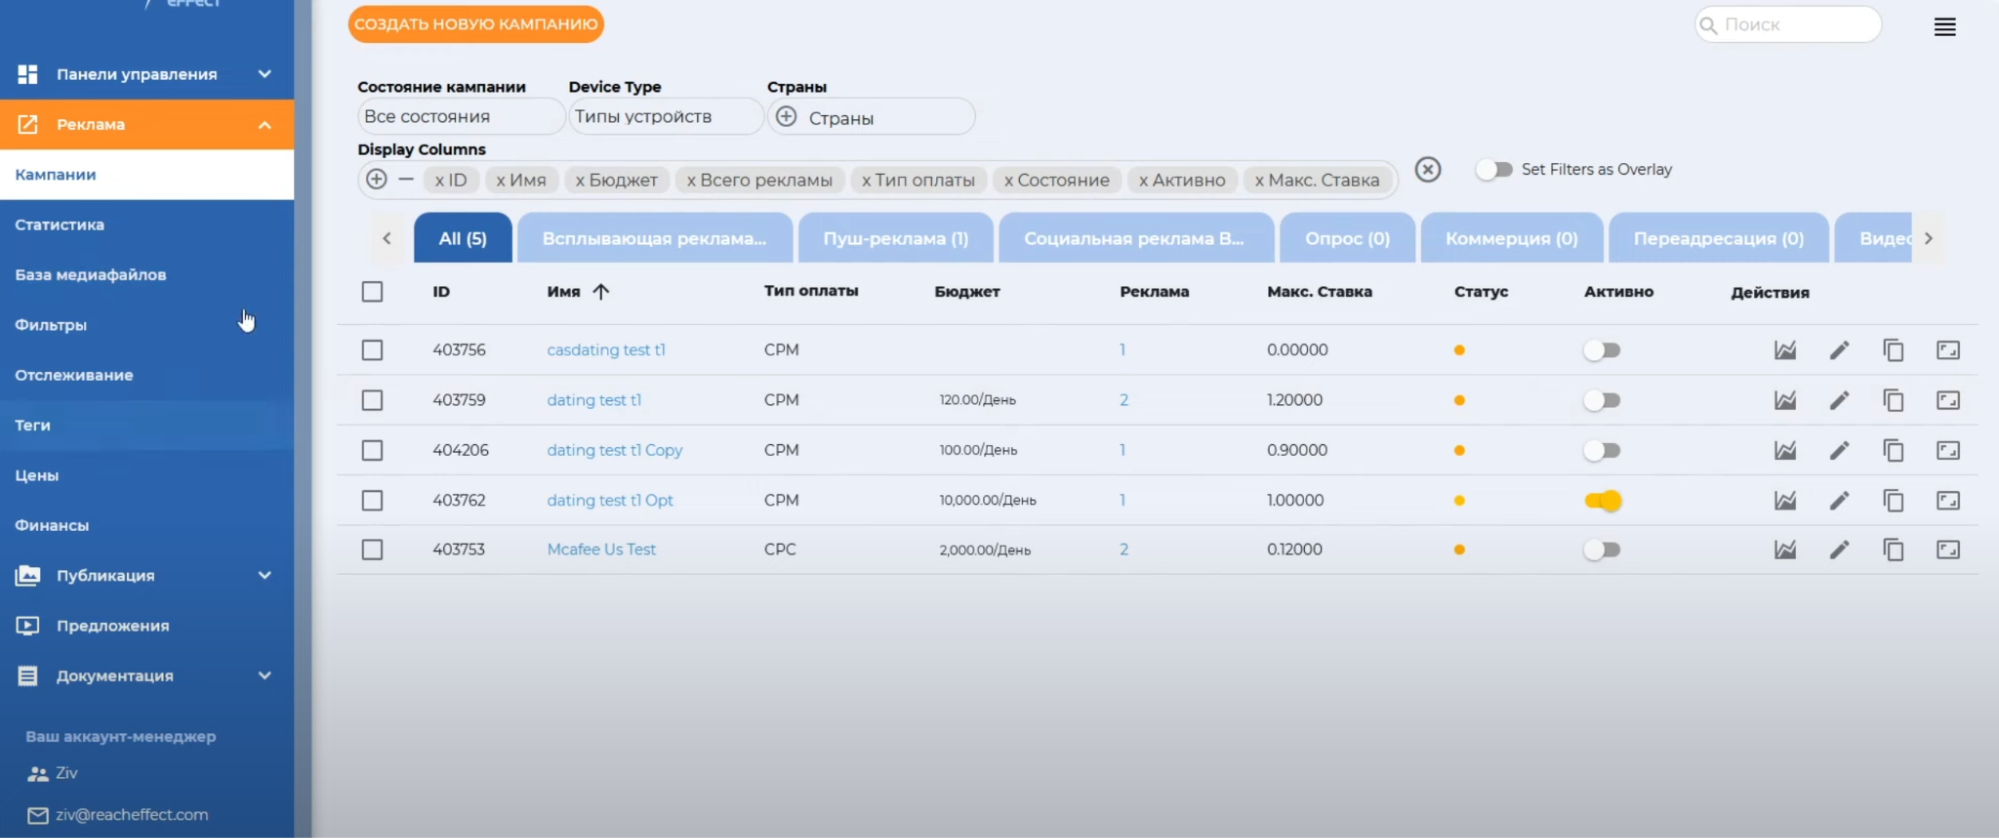Viewport: 1999px width, 839px height.
Task: Open the Типы устройств device type dropdown
Action: click(665, 117)
